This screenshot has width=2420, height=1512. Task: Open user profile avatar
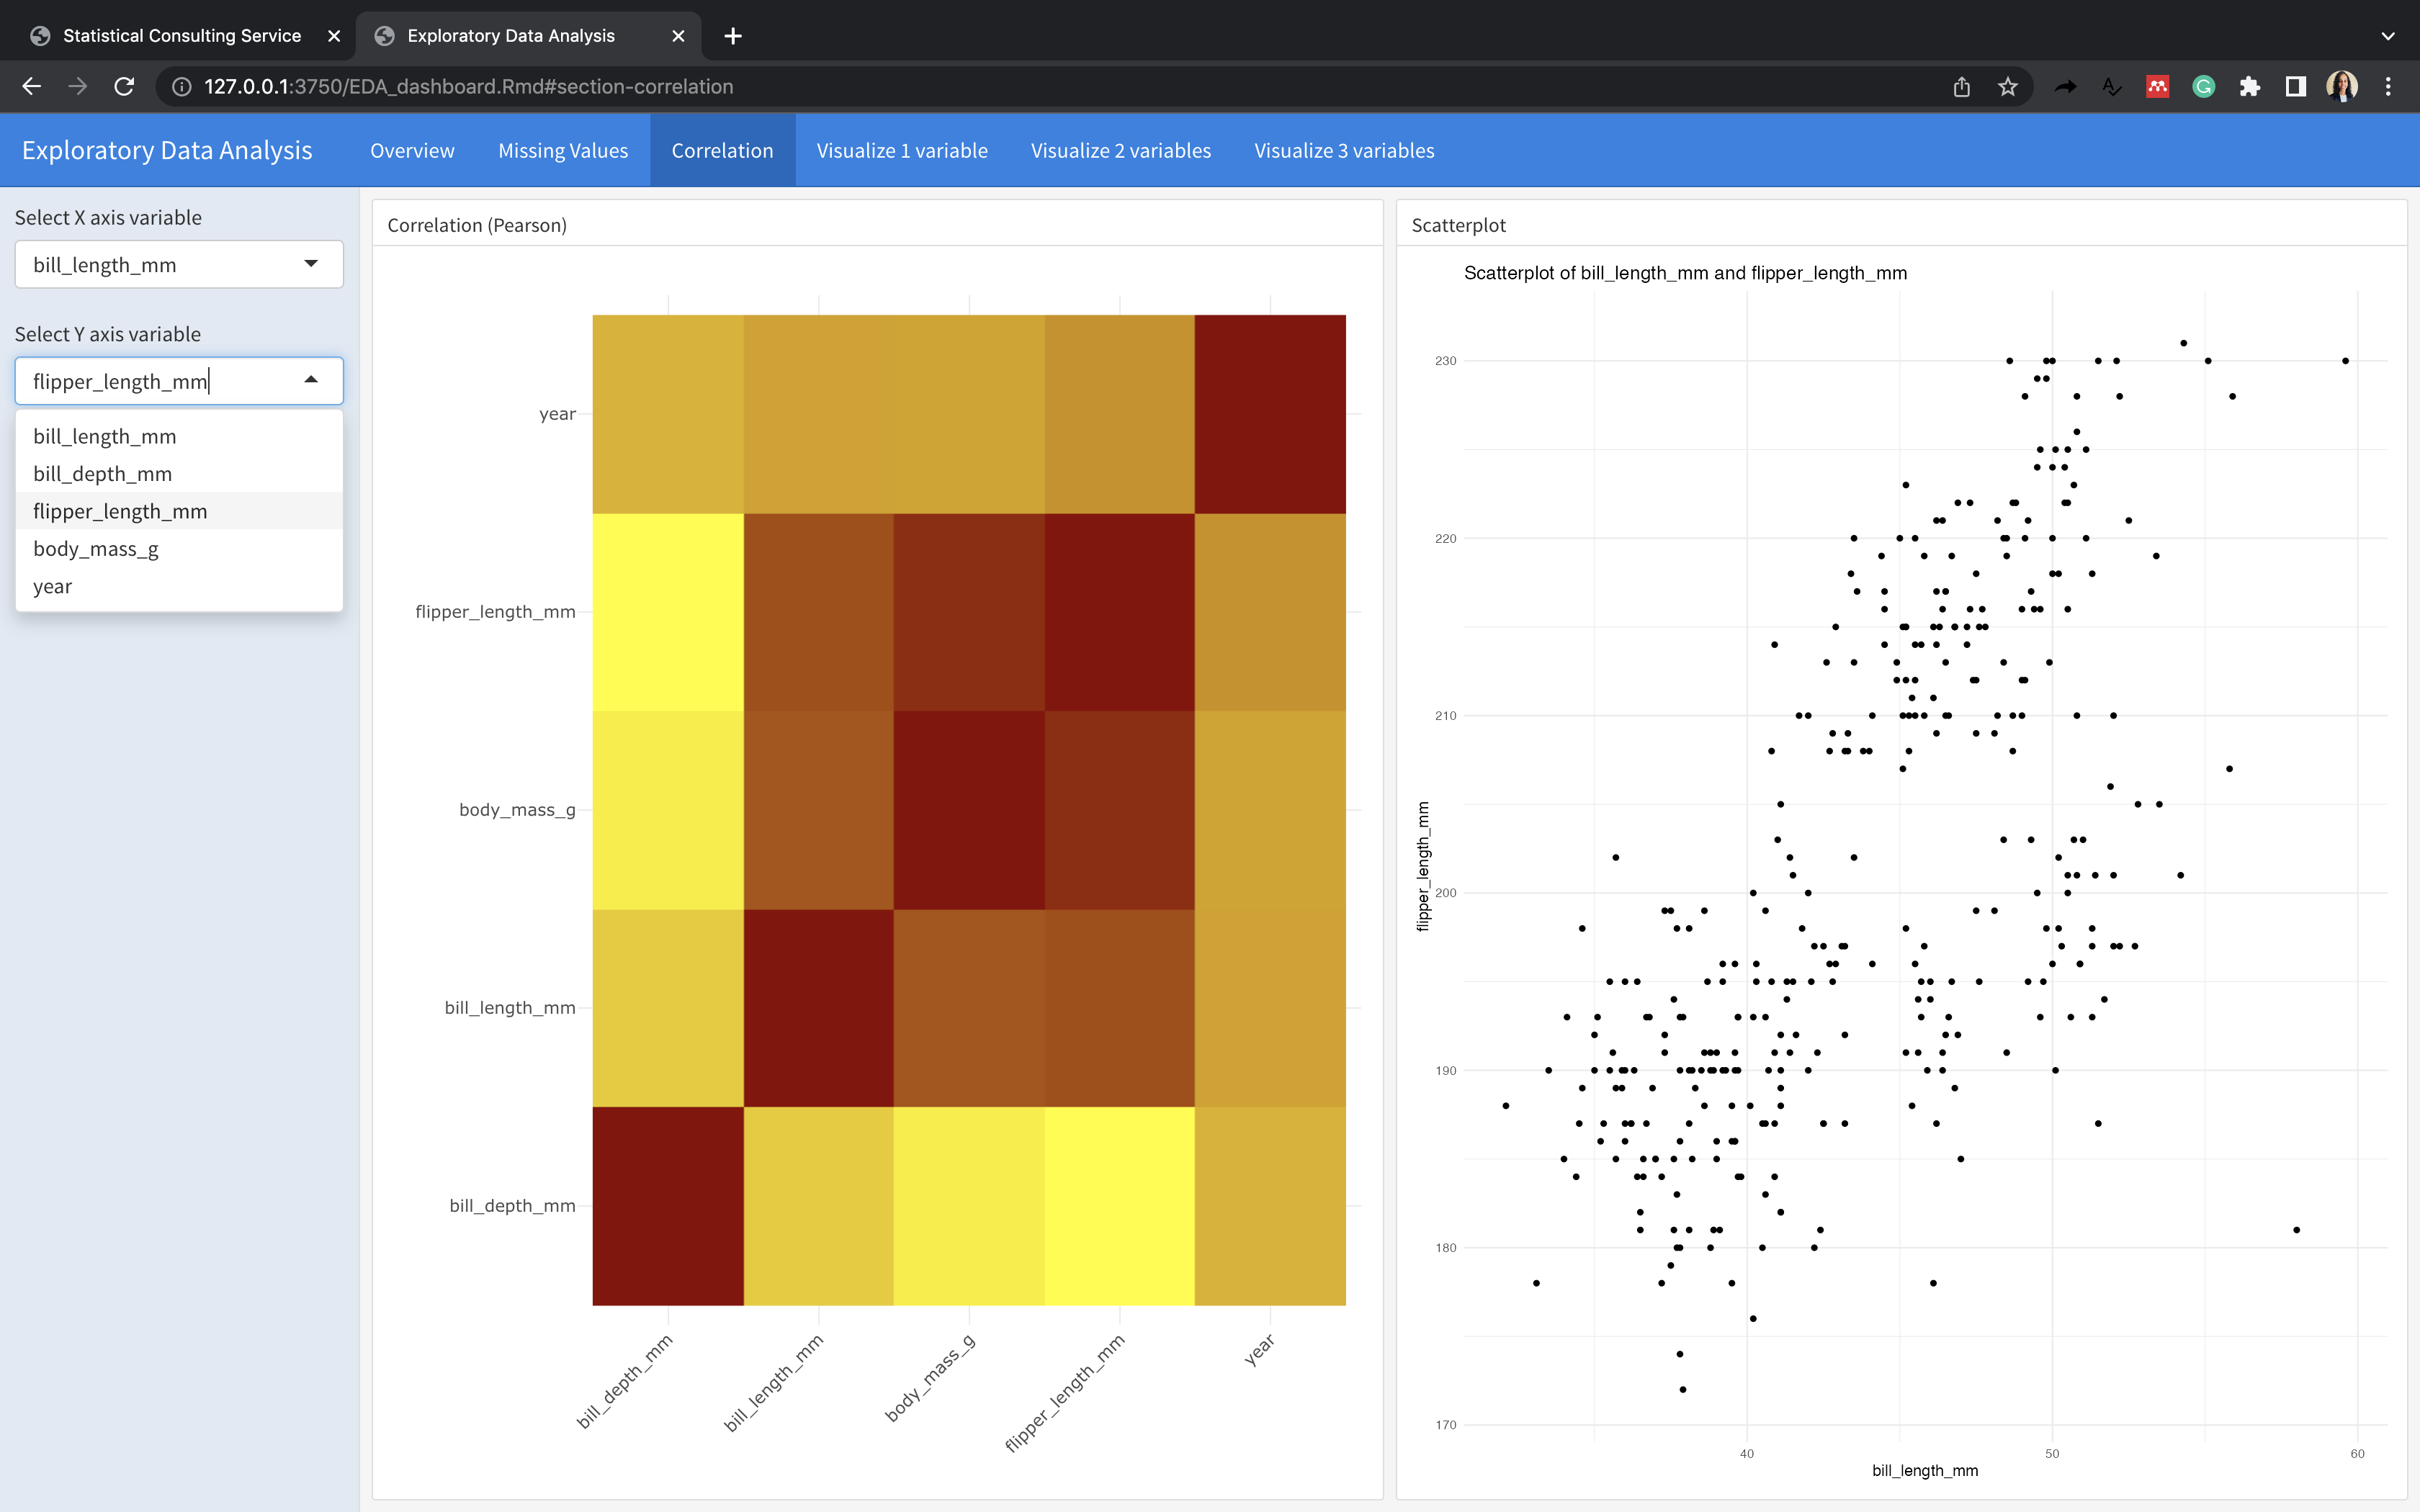point(2341,87)
